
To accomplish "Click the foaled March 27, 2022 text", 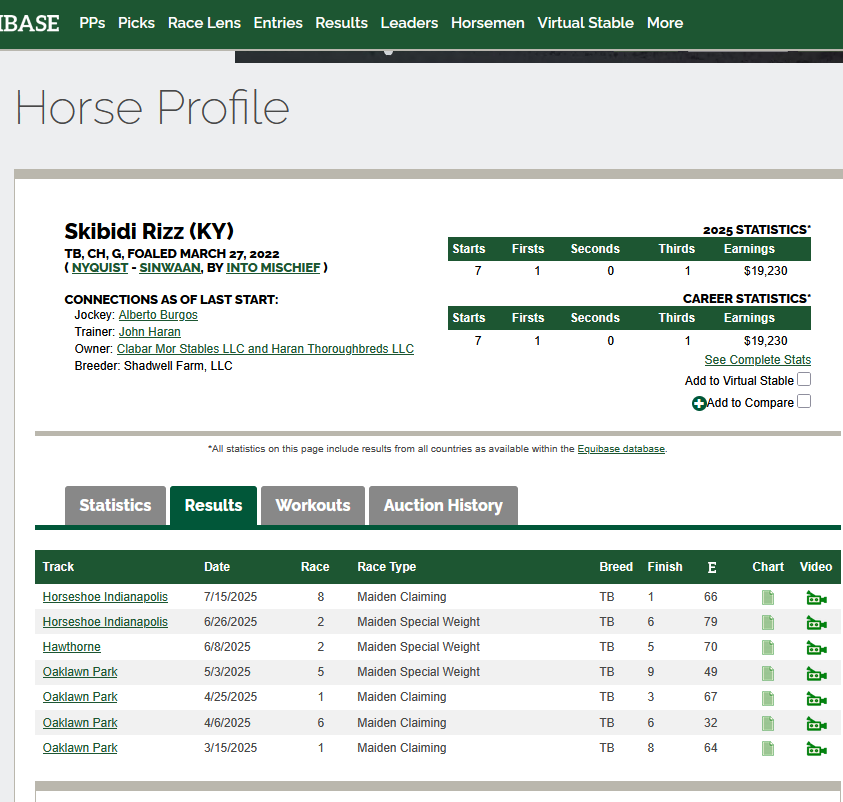I will pos(203,254).
